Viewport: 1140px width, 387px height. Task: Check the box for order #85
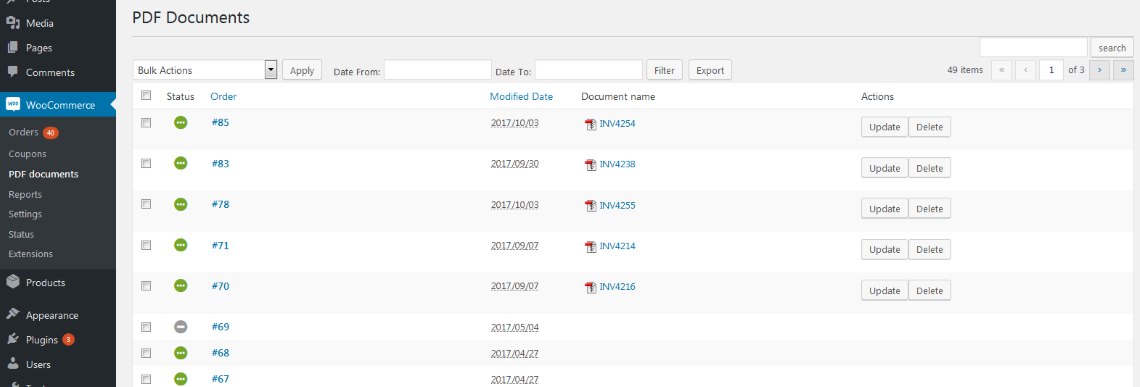point(146,123)
